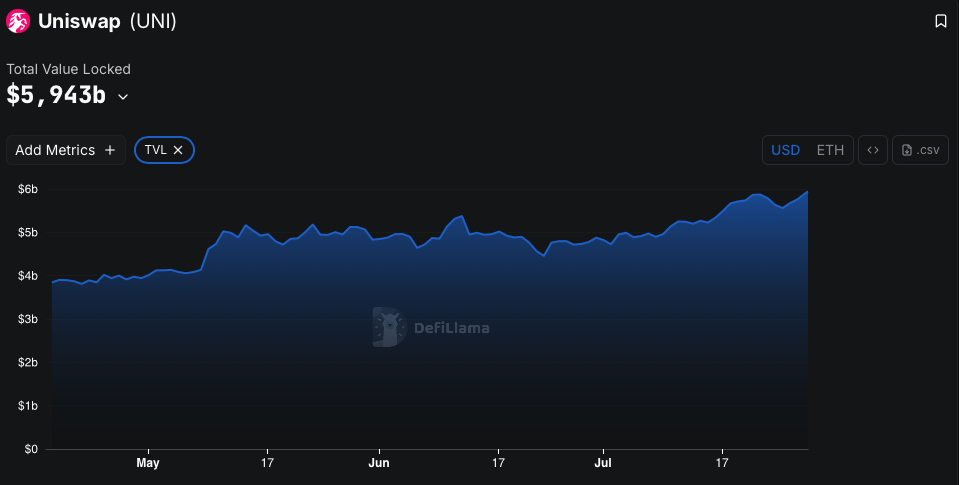Switch chart denomination to USD

point(785,150)
